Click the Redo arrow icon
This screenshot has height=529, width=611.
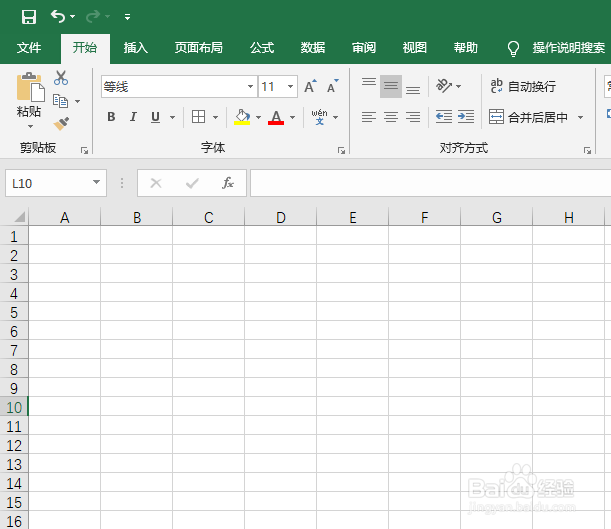(x=93, y=16)
